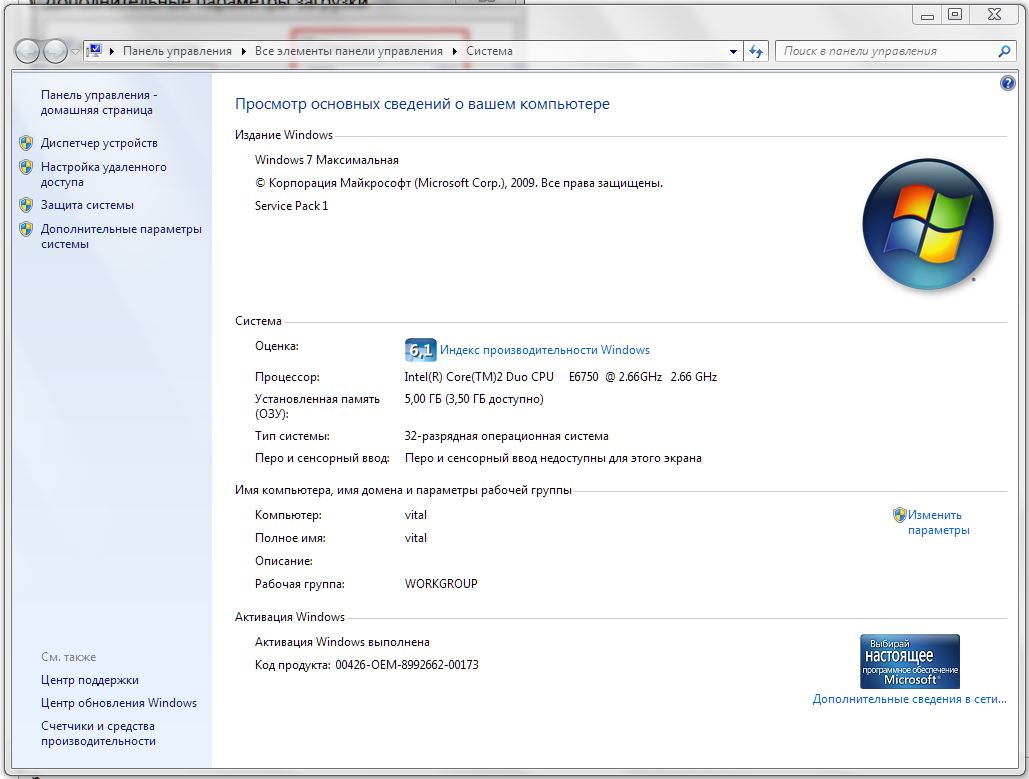Viewport: 1029px width, 779px height.
Task: Click Изменить параметры link
Action: tap(938, 522)
